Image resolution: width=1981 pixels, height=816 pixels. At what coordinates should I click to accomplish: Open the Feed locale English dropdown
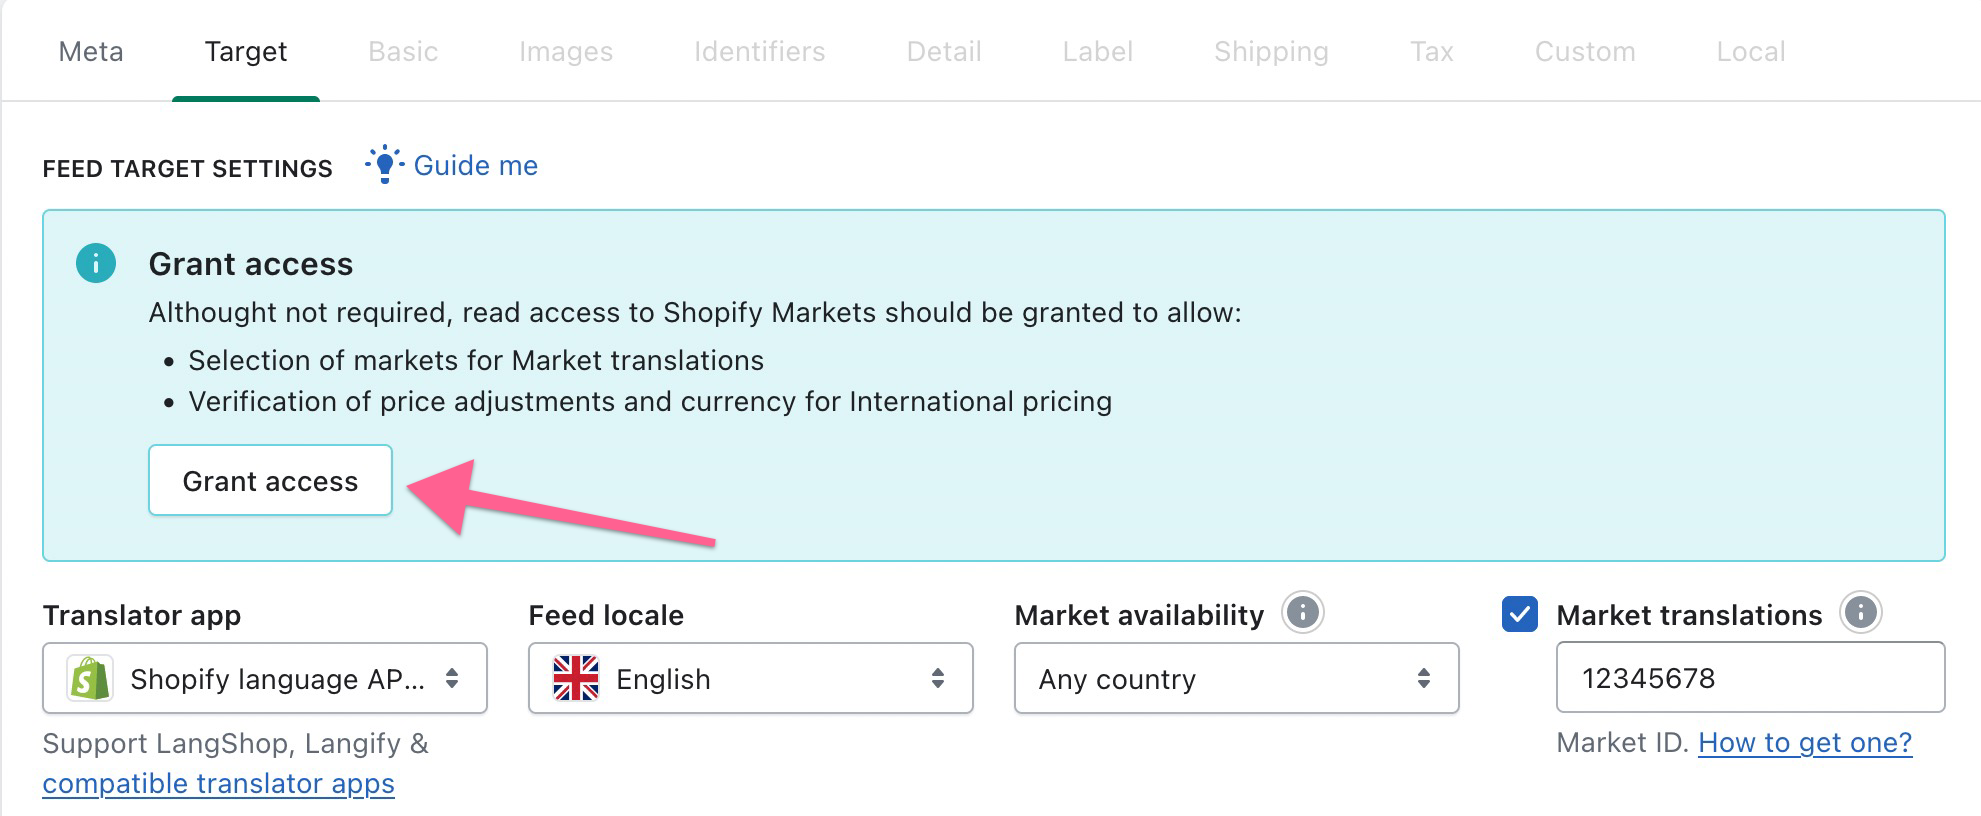click(751, 678)
